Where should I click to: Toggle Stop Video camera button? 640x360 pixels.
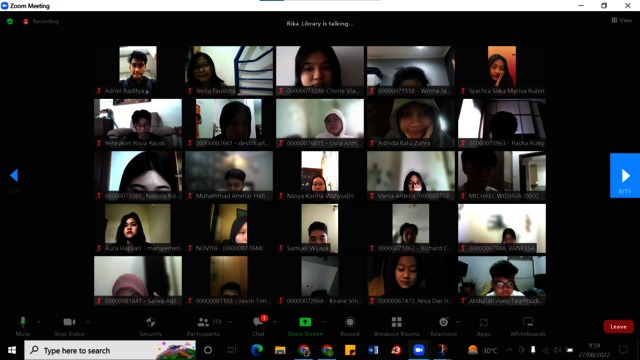(69, 326)
